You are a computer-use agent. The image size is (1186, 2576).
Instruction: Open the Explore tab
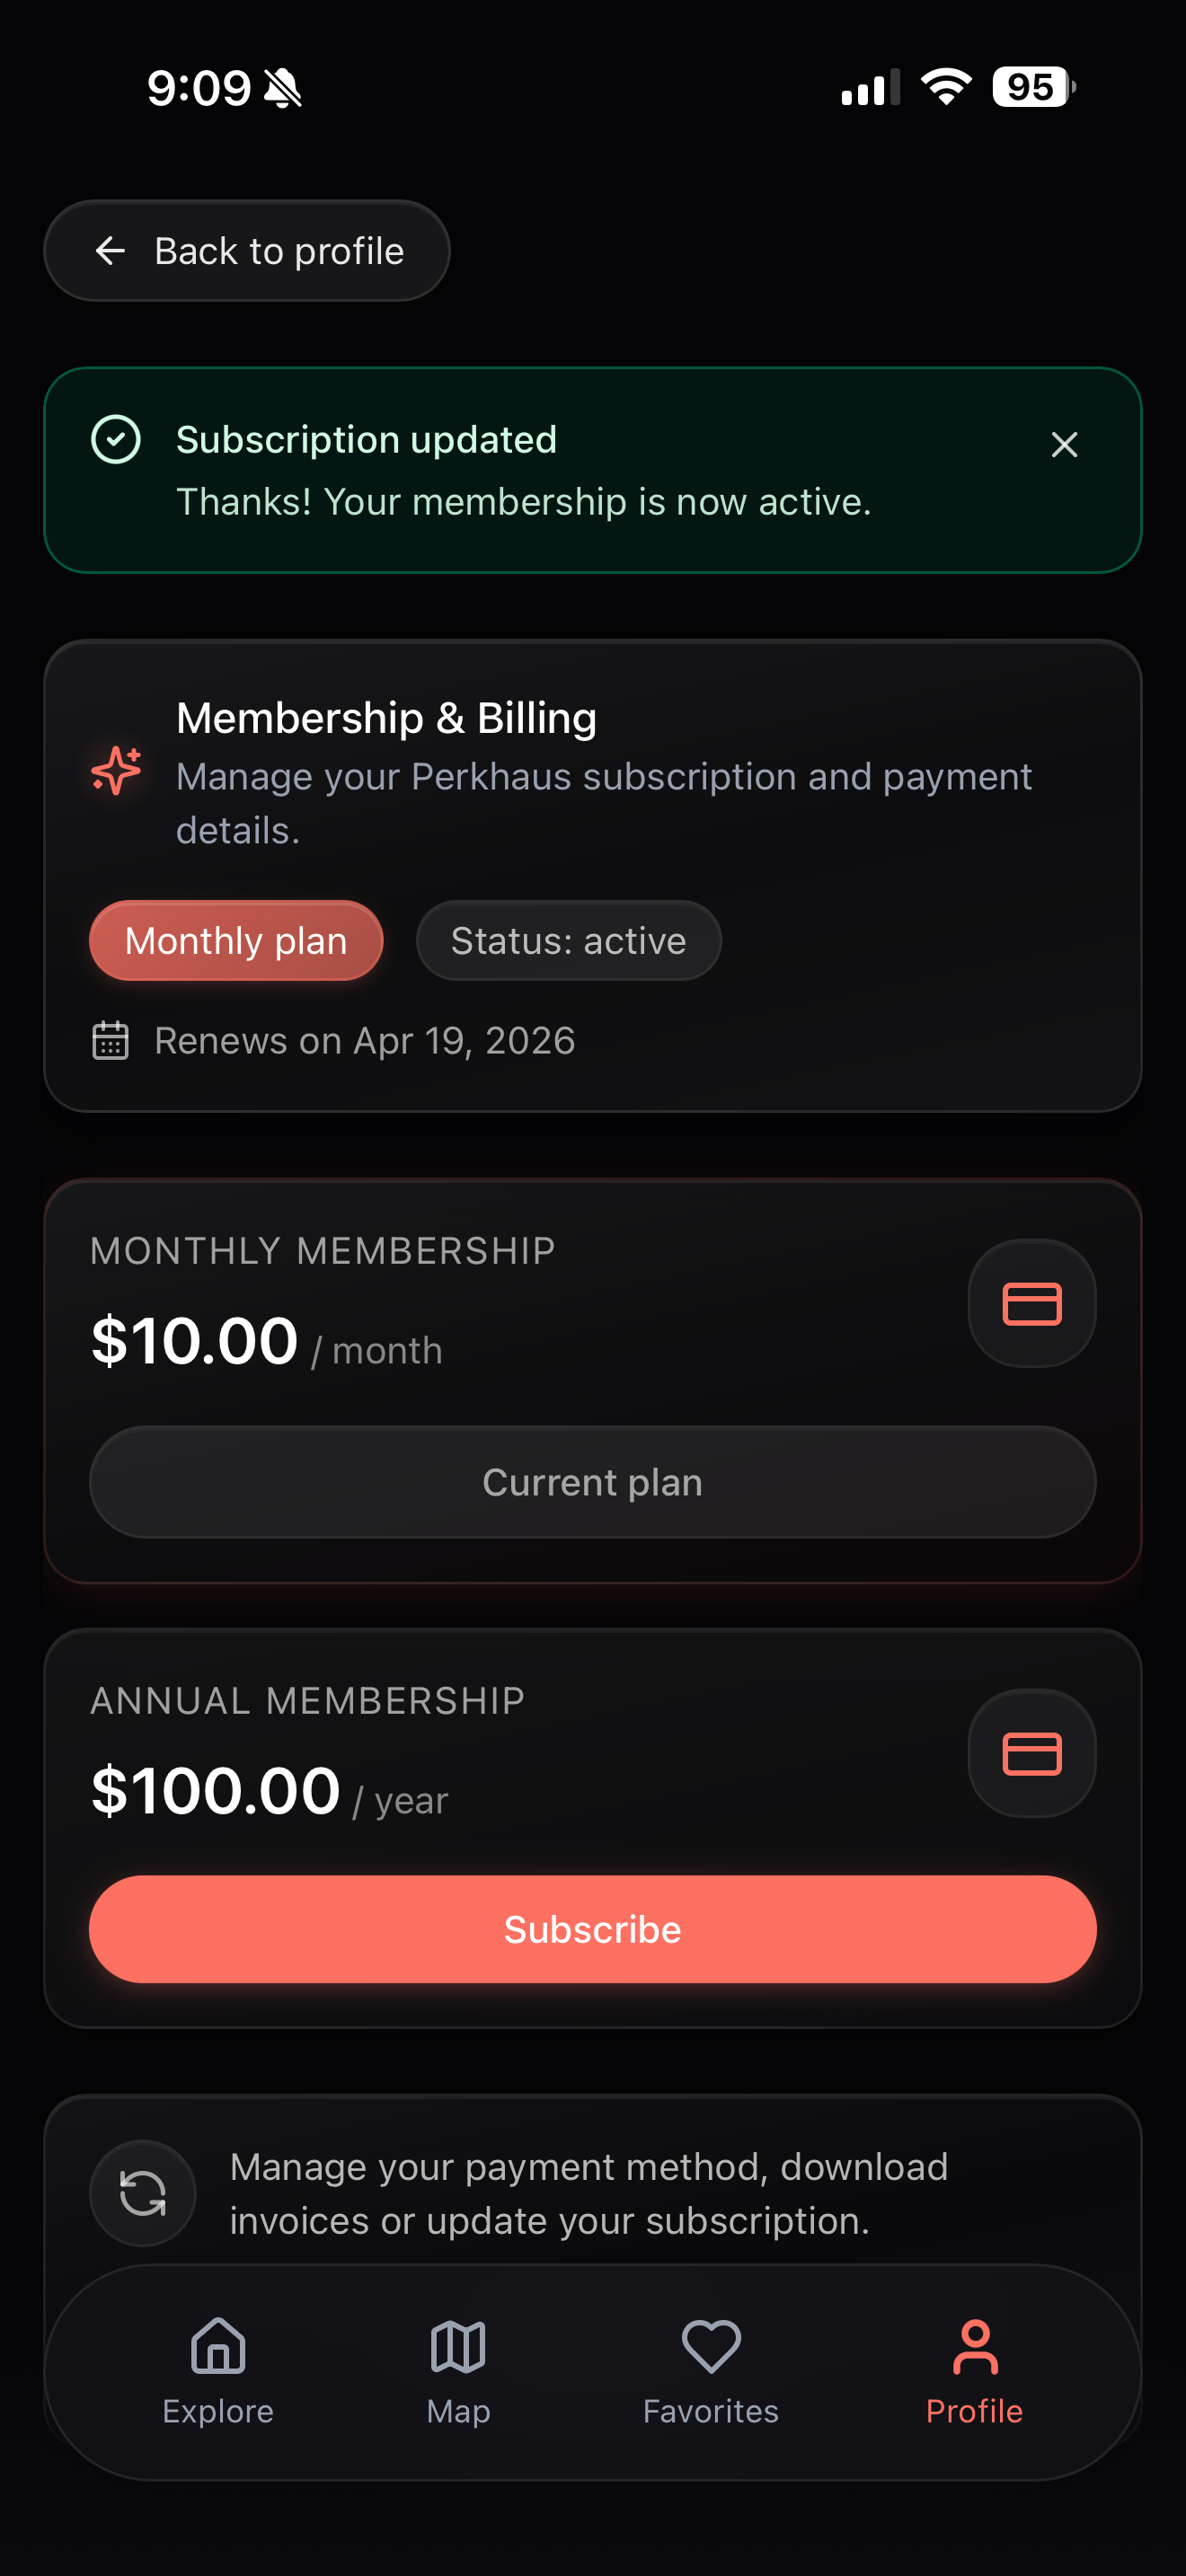pyautogui.click(x=218, y=2370)
